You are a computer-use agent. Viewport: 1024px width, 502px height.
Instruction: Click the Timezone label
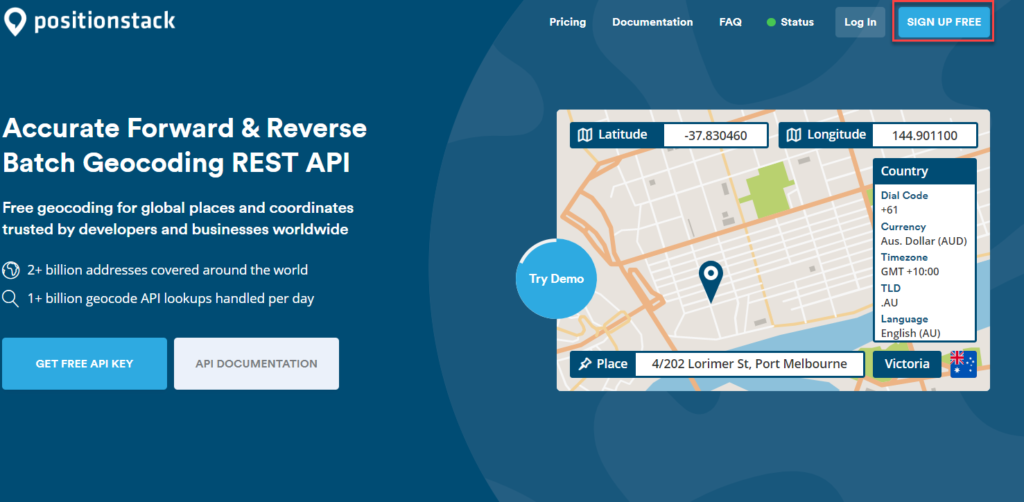pyautogui.click(x=905, y=257)
